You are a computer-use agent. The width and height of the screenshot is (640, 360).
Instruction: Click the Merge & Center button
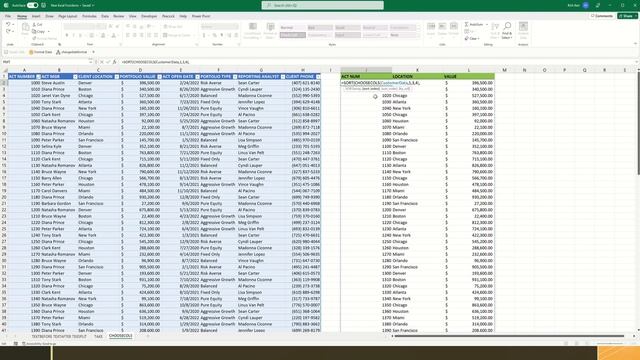[177, 35]
